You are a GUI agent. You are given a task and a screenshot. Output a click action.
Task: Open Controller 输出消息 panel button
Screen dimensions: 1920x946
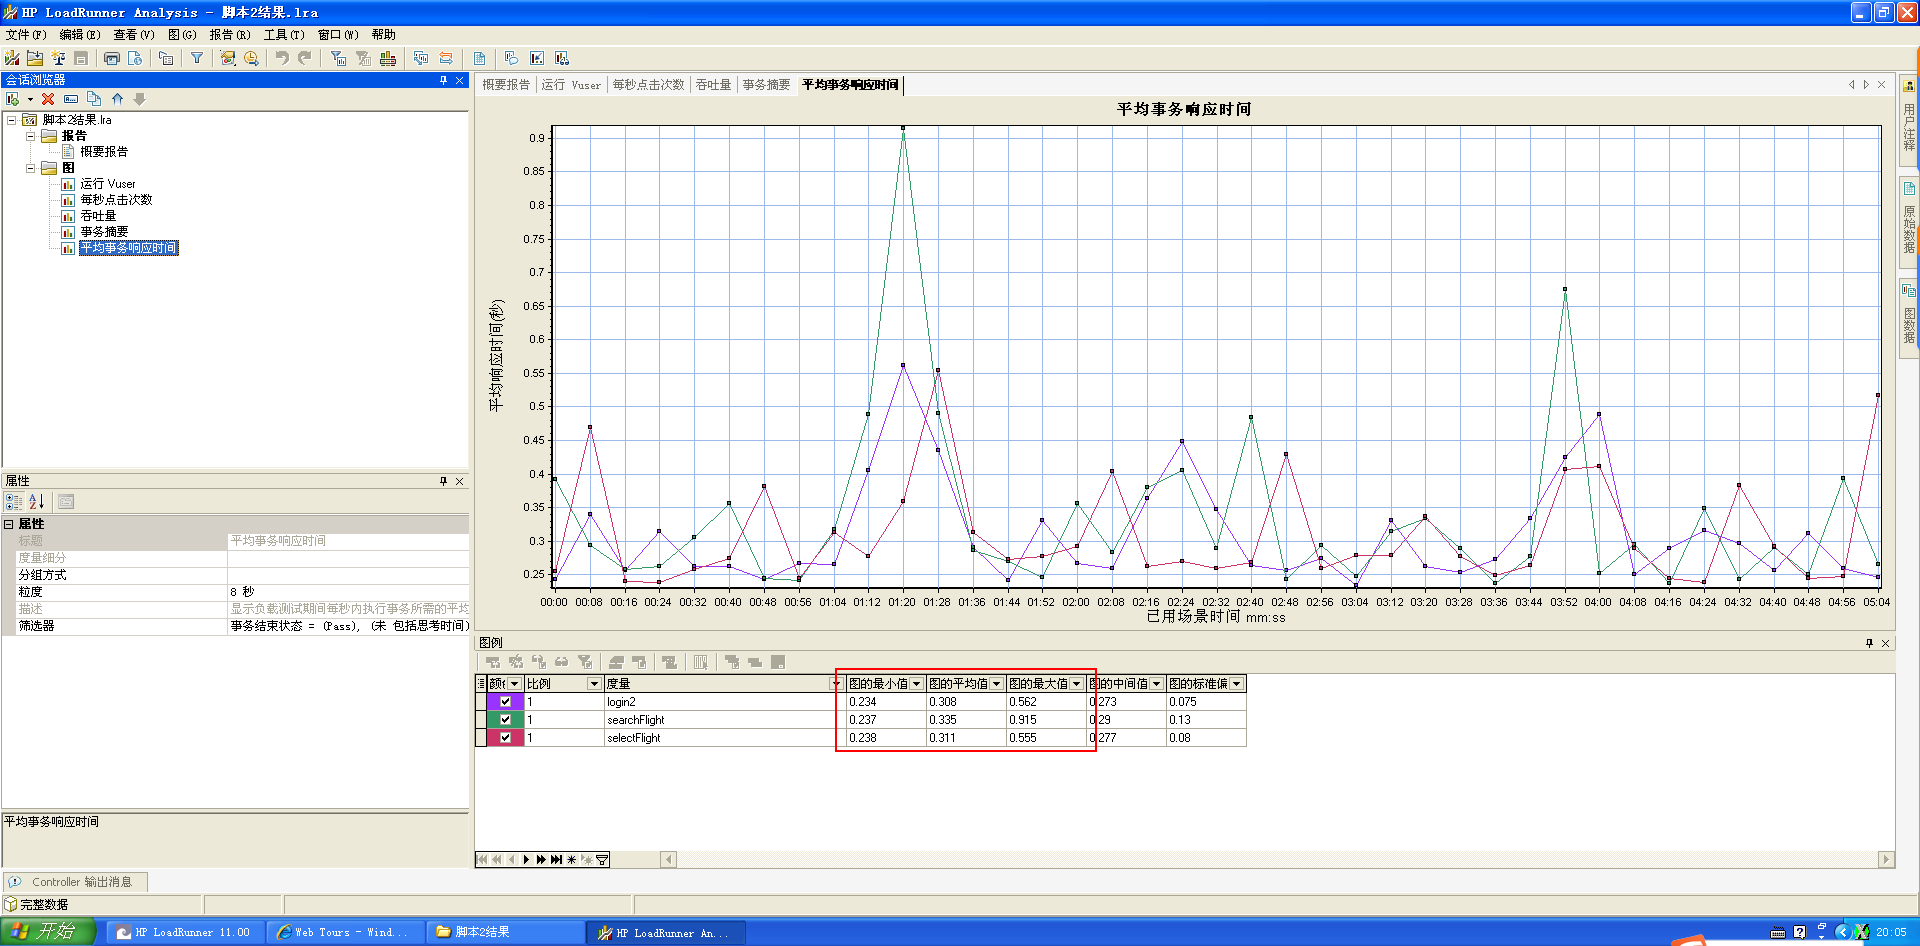(76, 882)
